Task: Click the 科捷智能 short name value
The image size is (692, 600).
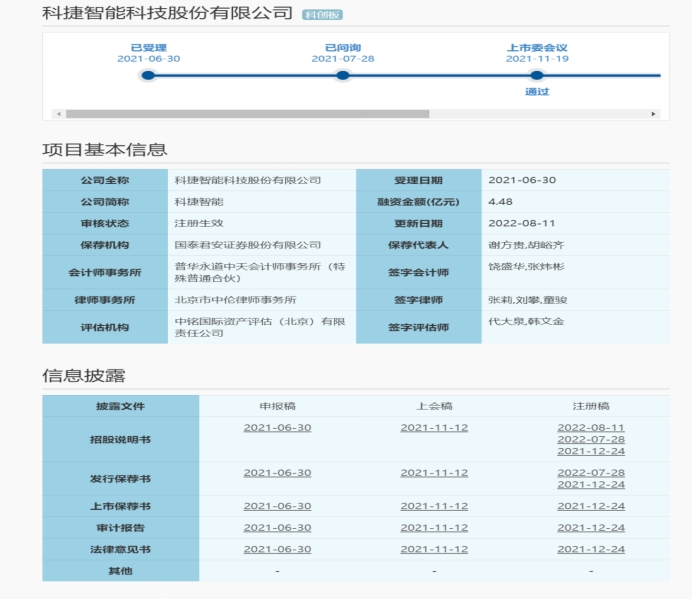Action: [199, 202]
